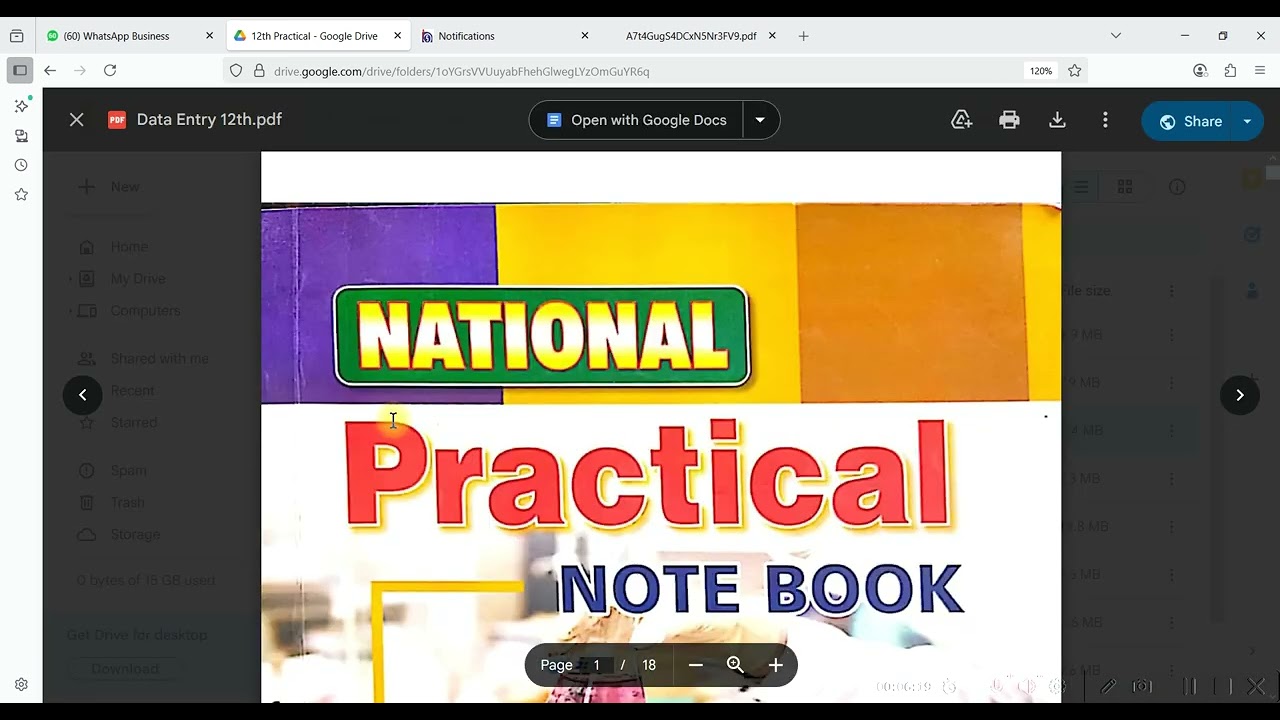Go forward one page
The image size is (1280, 720).
click(80, 71)
